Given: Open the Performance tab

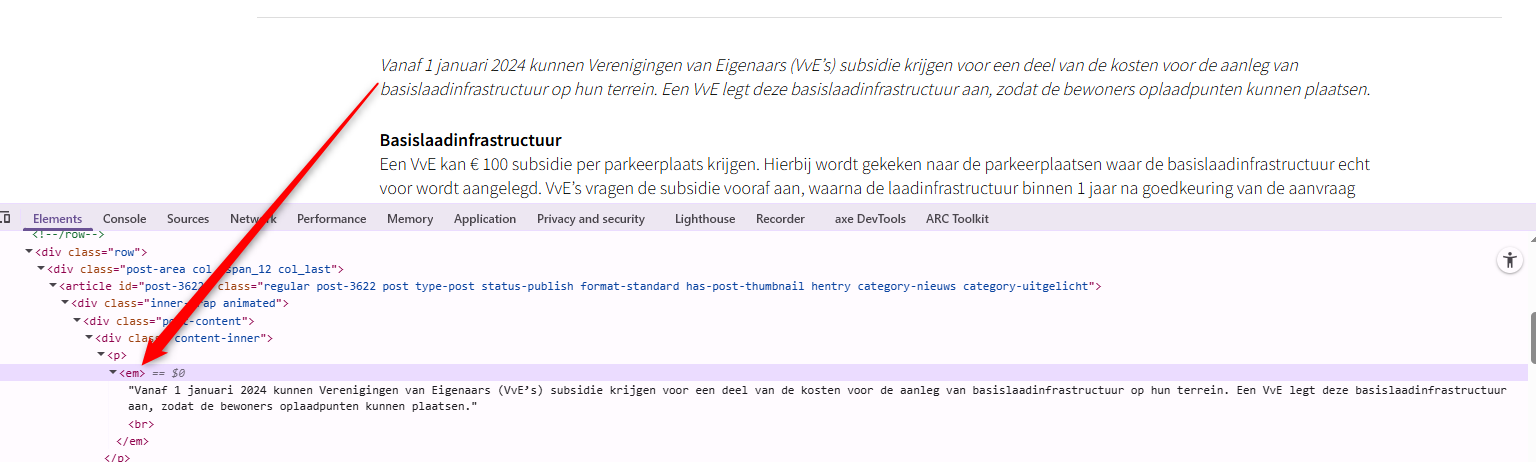Looking at the screenshot, I should [331, 219].
